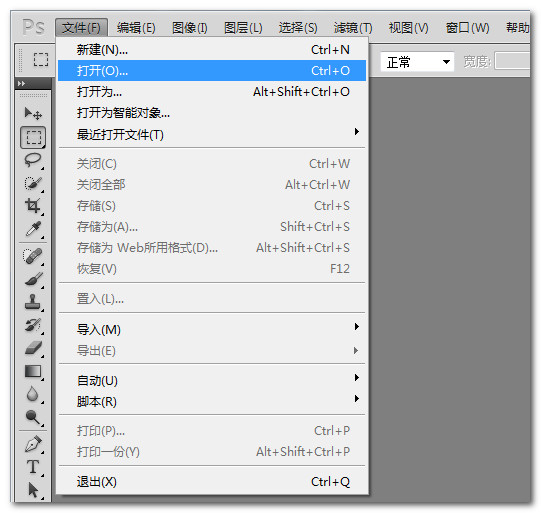
Task: Expand the toolbox using double-arrow icon
Action: (21, 83)
